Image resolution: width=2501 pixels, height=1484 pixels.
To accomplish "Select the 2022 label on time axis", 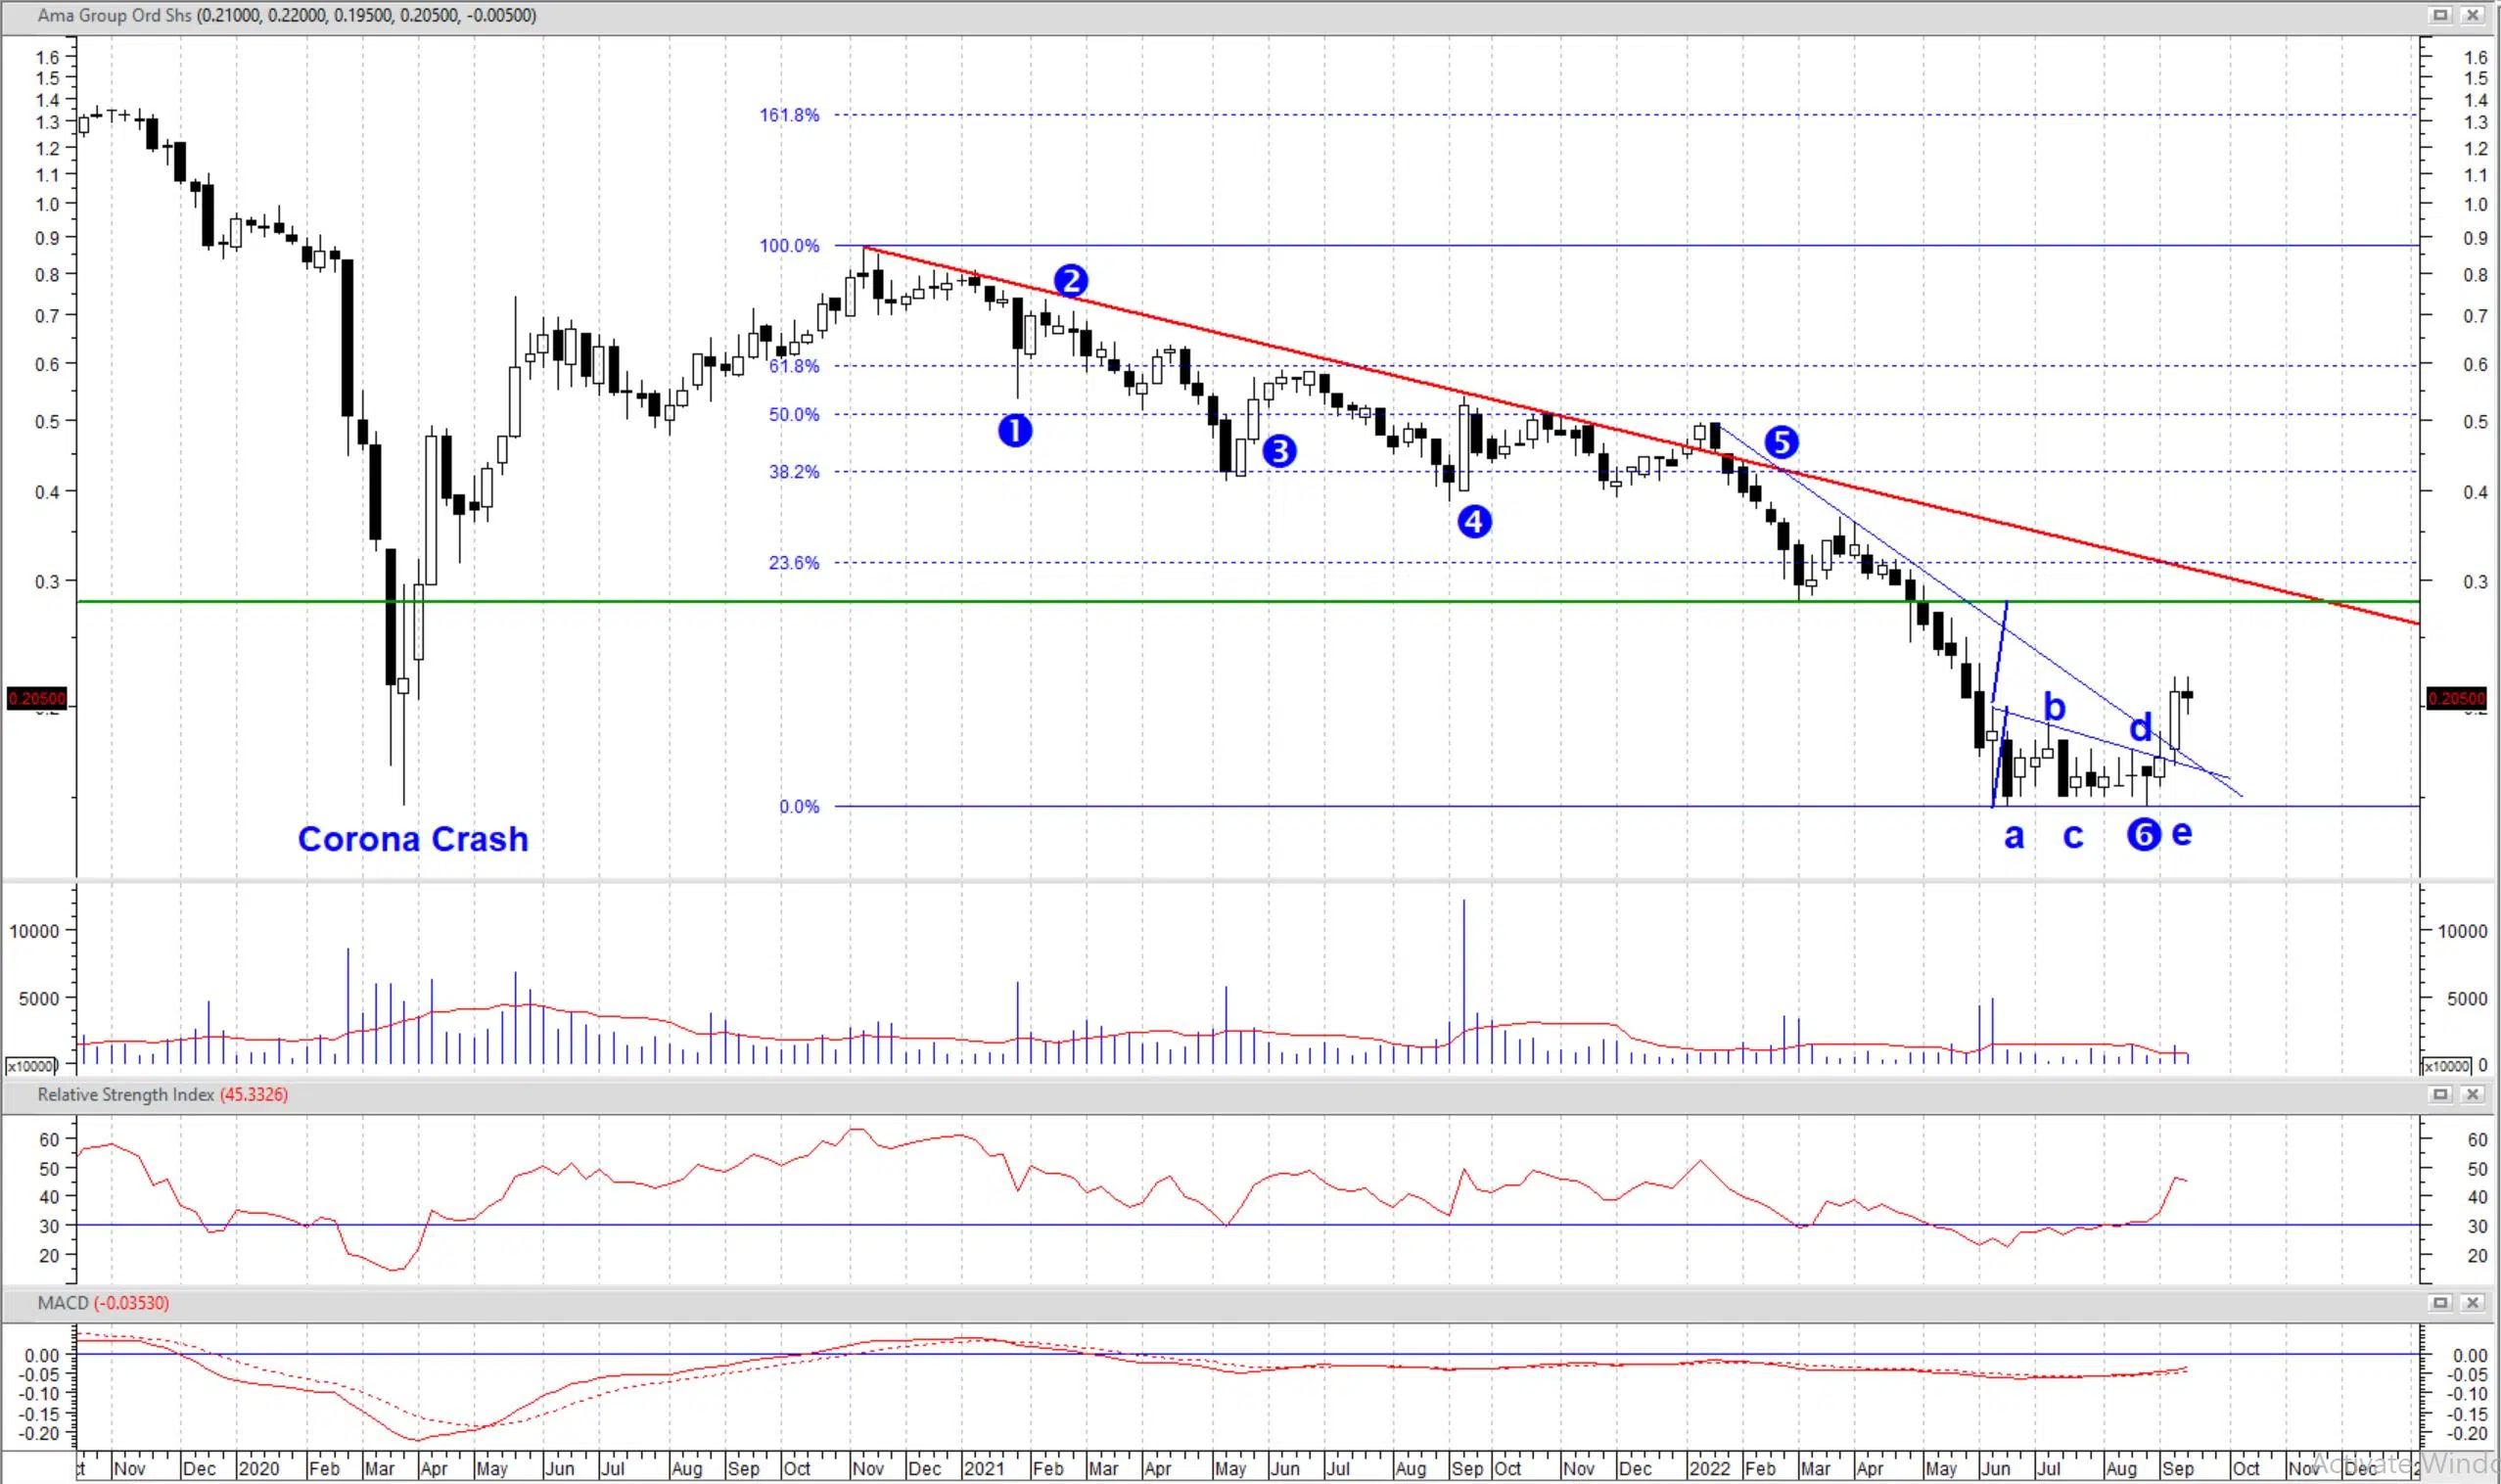I will (1709, 1469).
